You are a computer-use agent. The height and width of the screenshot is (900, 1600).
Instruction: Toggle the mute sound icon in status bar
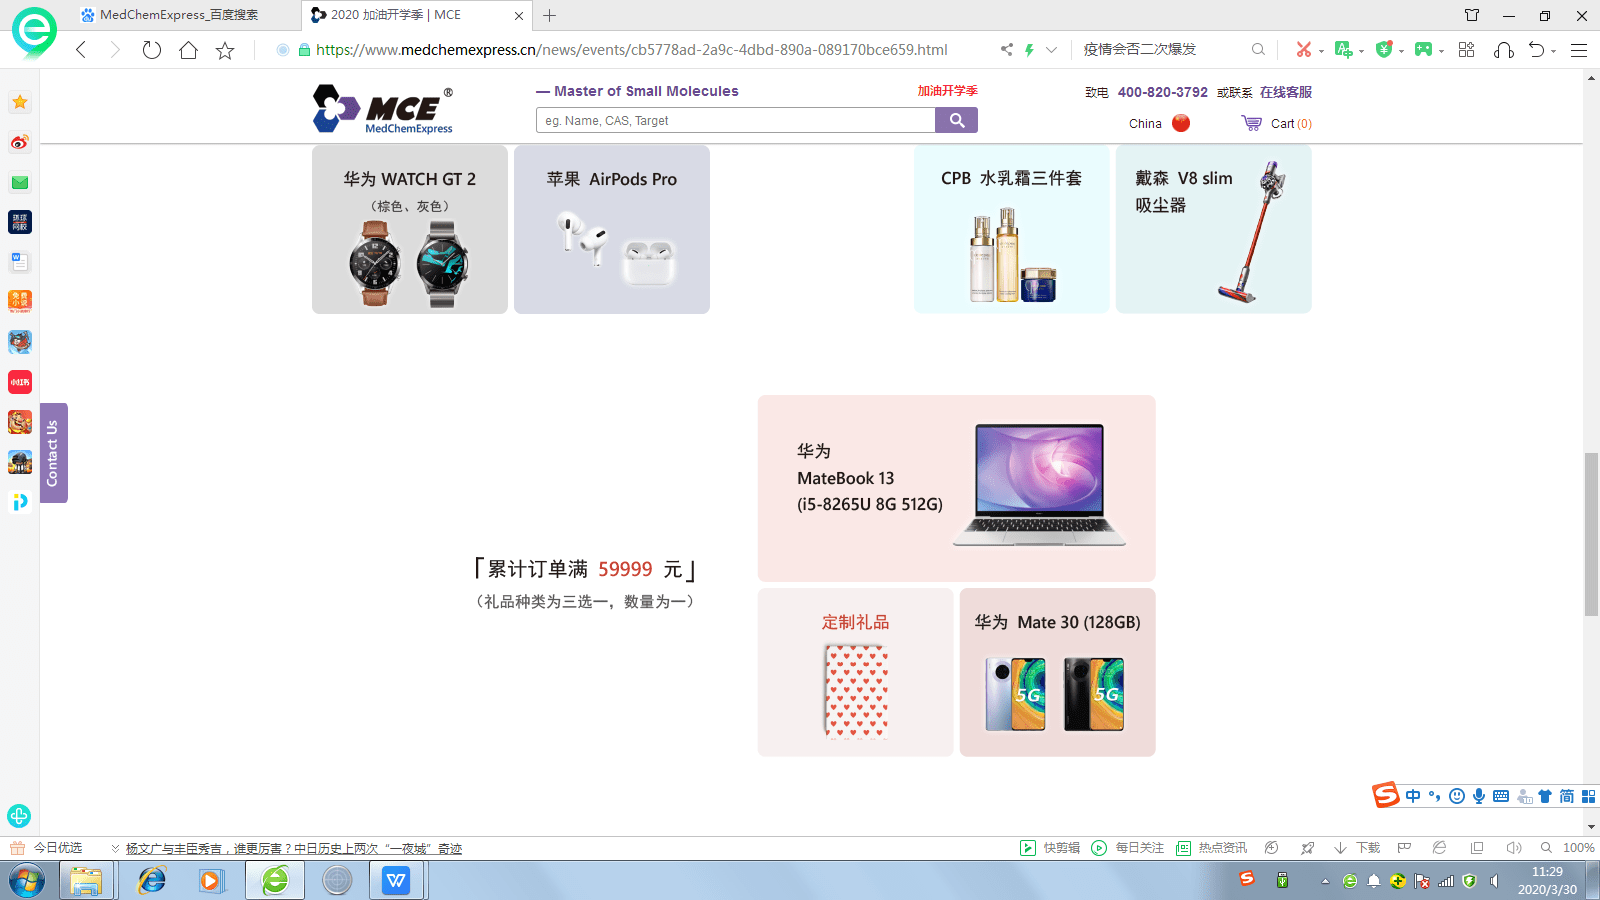1513,848
